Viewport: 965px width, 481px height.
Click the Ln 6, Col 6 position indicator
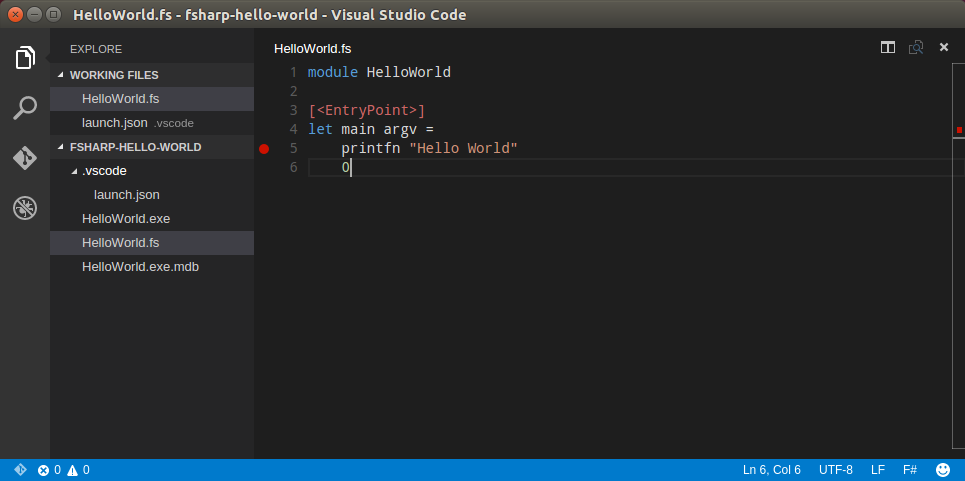click(x=772, y=470)
